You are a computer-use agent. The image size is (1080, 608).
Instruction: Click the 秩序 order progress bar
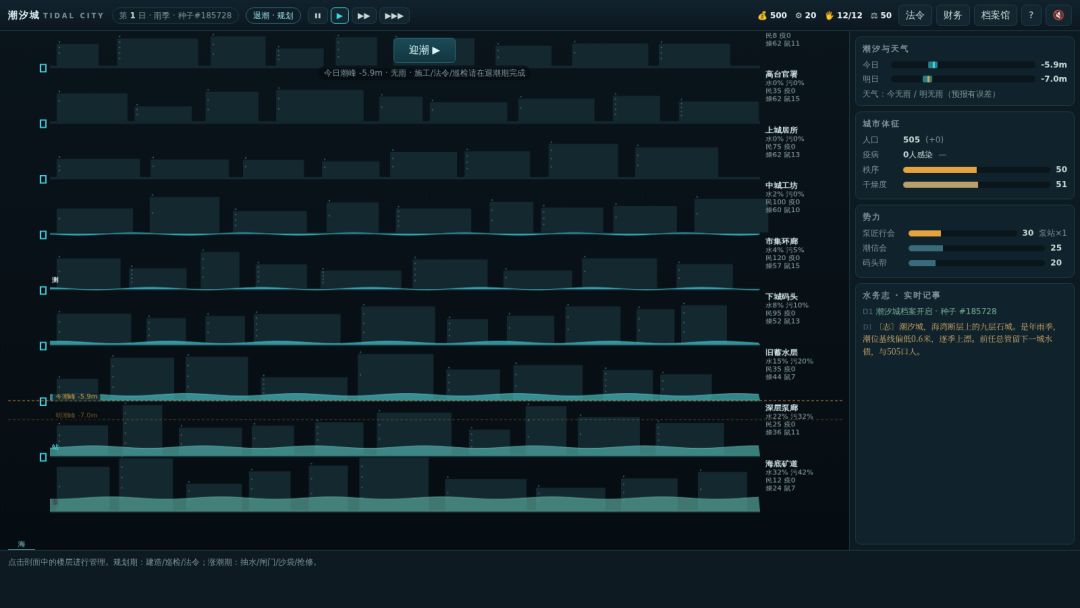click(x=976, y=169)
